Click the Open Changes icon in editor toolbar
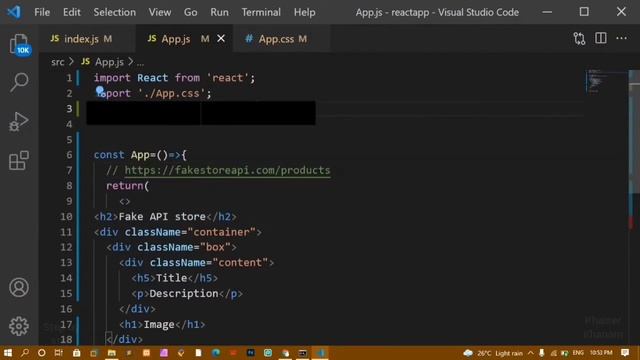The image size is (640, 360). (579, 39)
